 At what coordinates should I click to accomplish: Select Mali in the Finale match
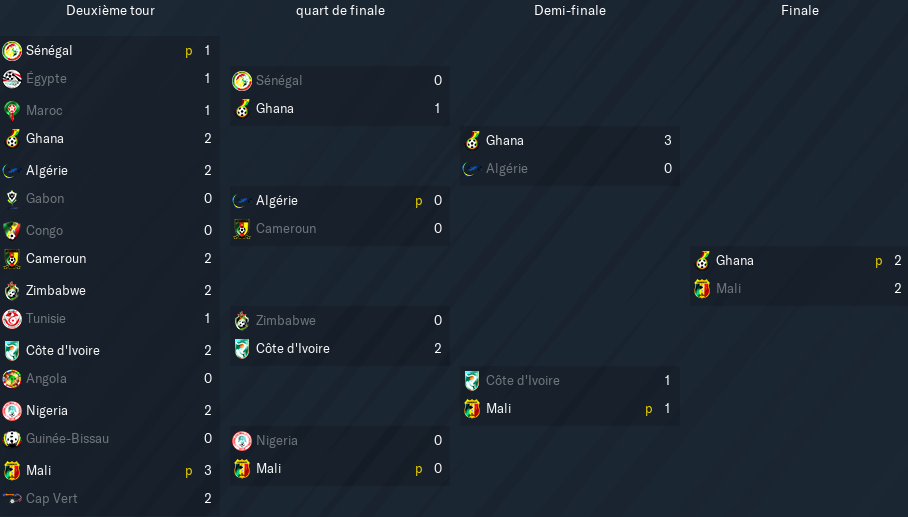click(728, 288)
